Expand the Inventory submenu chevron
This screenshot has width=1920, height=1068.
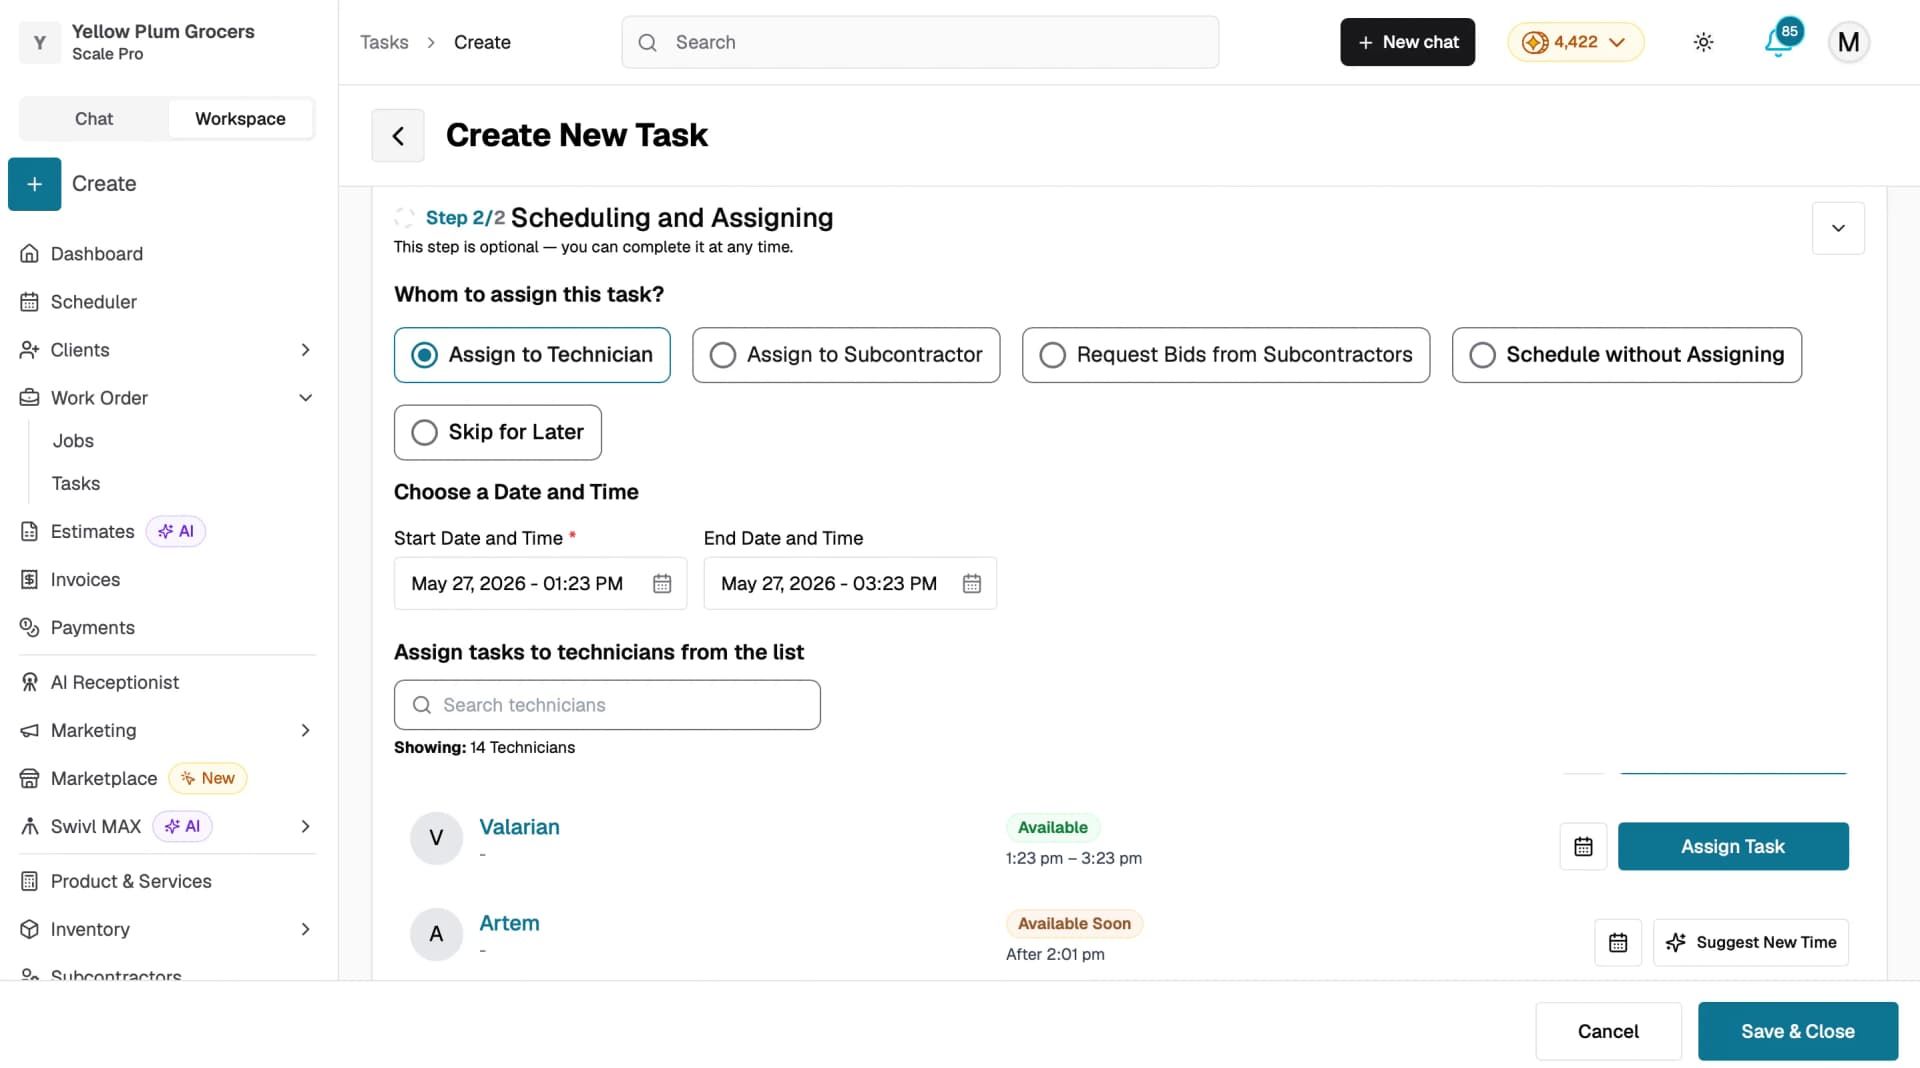click(x=305, y=930)
